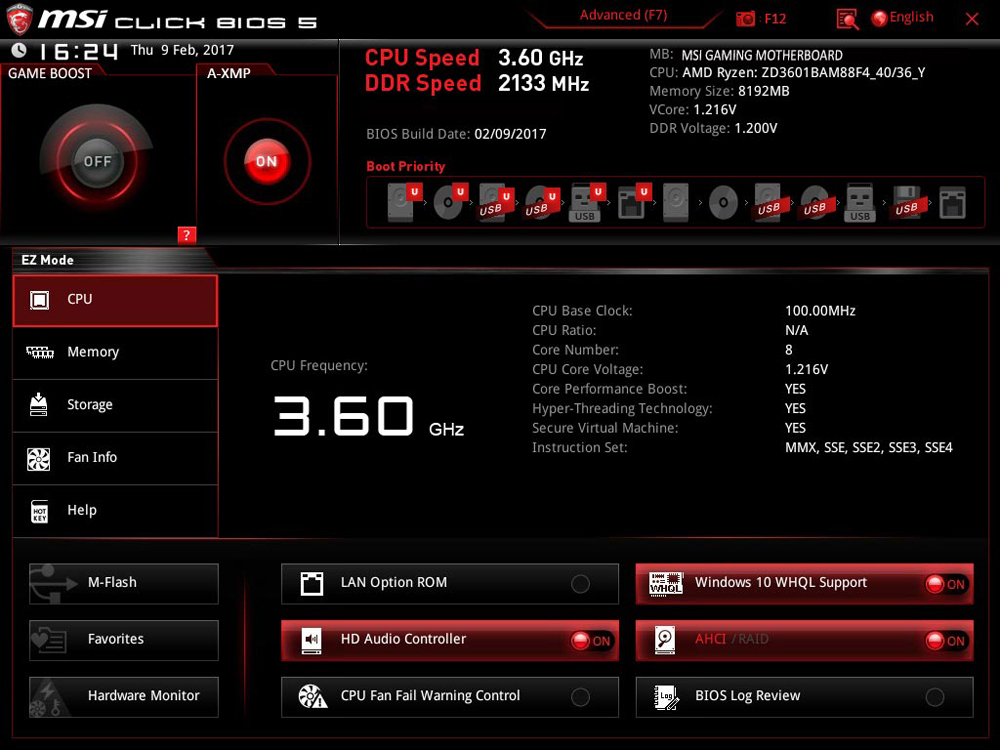
Task: Click the Boot Priority heading
Action: tap(406, 166)
